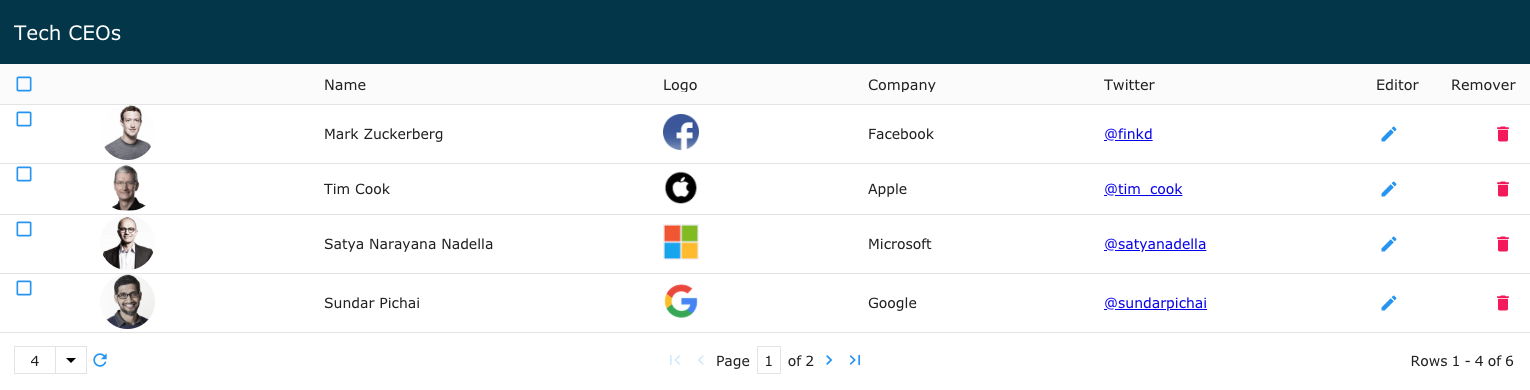The height and width of the screenshot is (390, 1530).
Task: Check the Mark Zuckerberg row checkbox
Action: point(24,119)
